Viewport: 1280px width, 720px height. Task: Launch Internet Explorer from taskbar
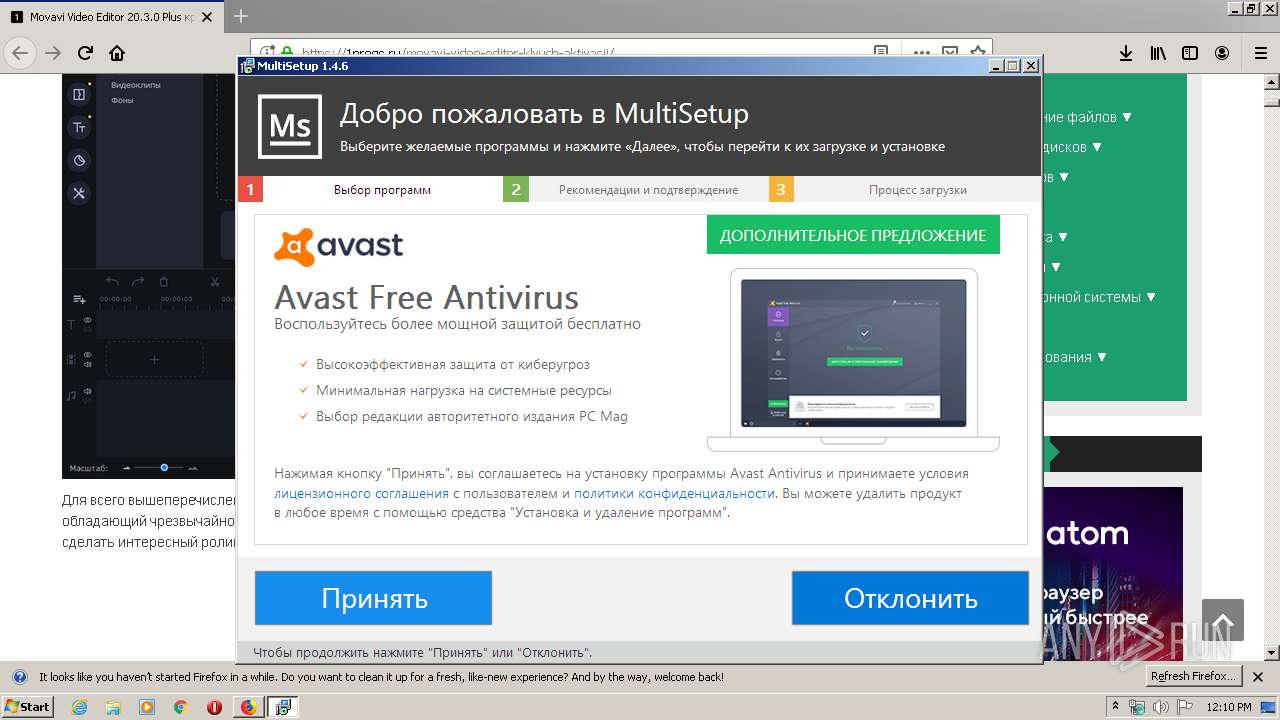tap(80, 707)
